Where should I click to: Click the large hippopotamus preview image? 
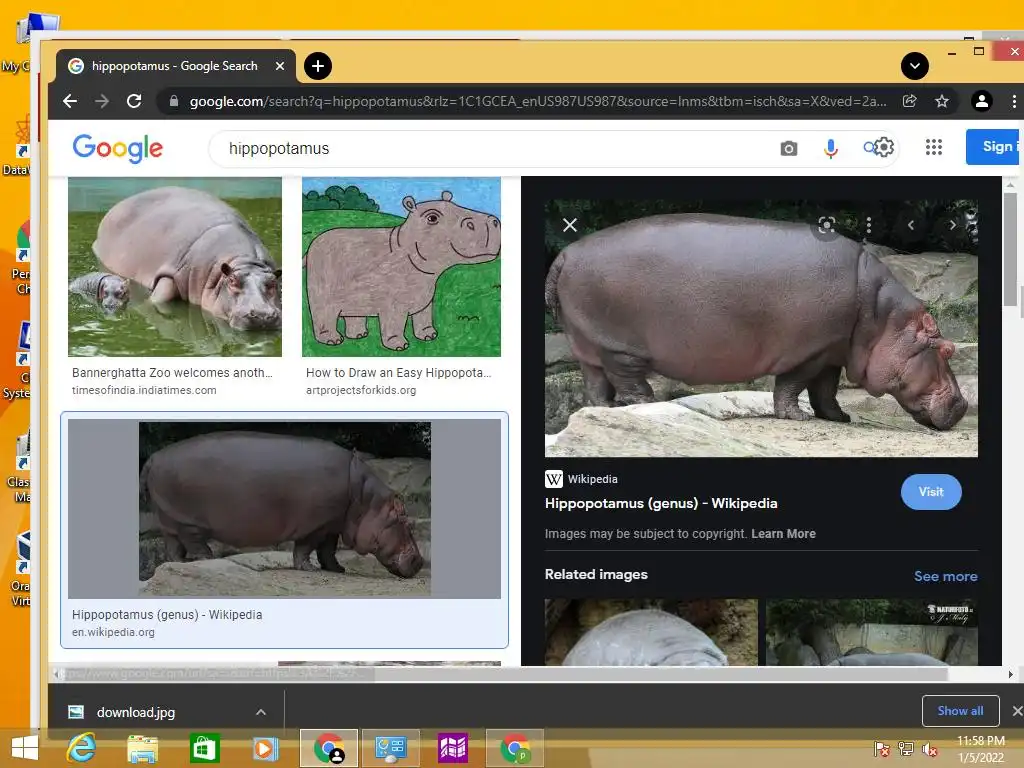(761, 328)
